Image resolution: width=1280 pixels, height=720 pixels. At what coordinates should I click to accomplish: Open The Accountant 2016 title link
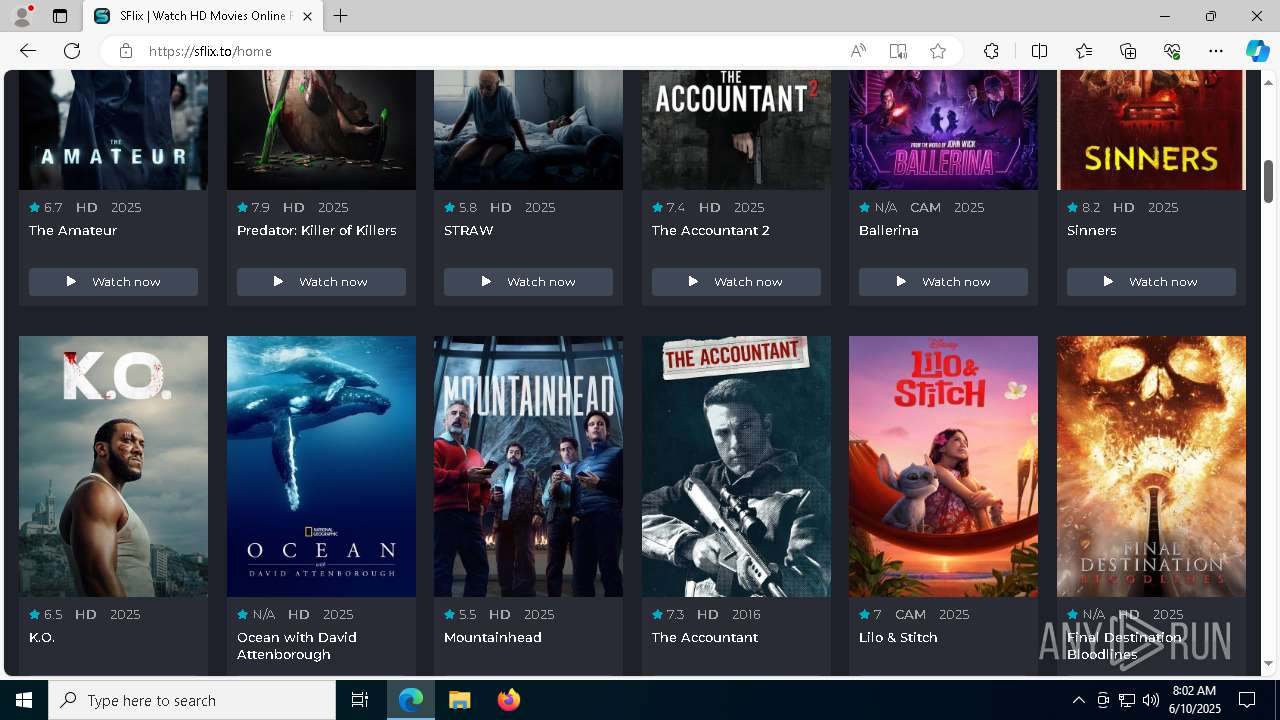[705, 637]
